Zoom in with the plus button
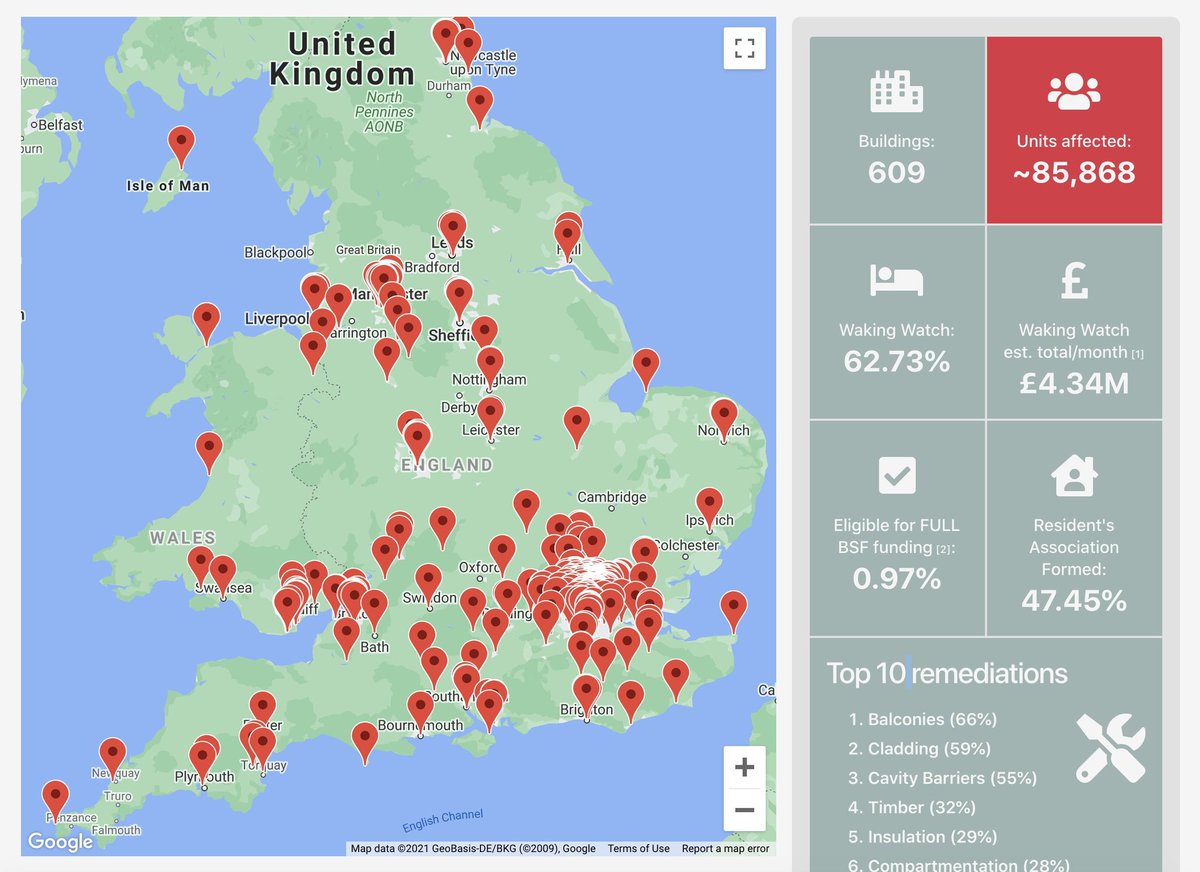This screenshot has height=872, width=1200. pyautogui.click(x=744, y=768)
